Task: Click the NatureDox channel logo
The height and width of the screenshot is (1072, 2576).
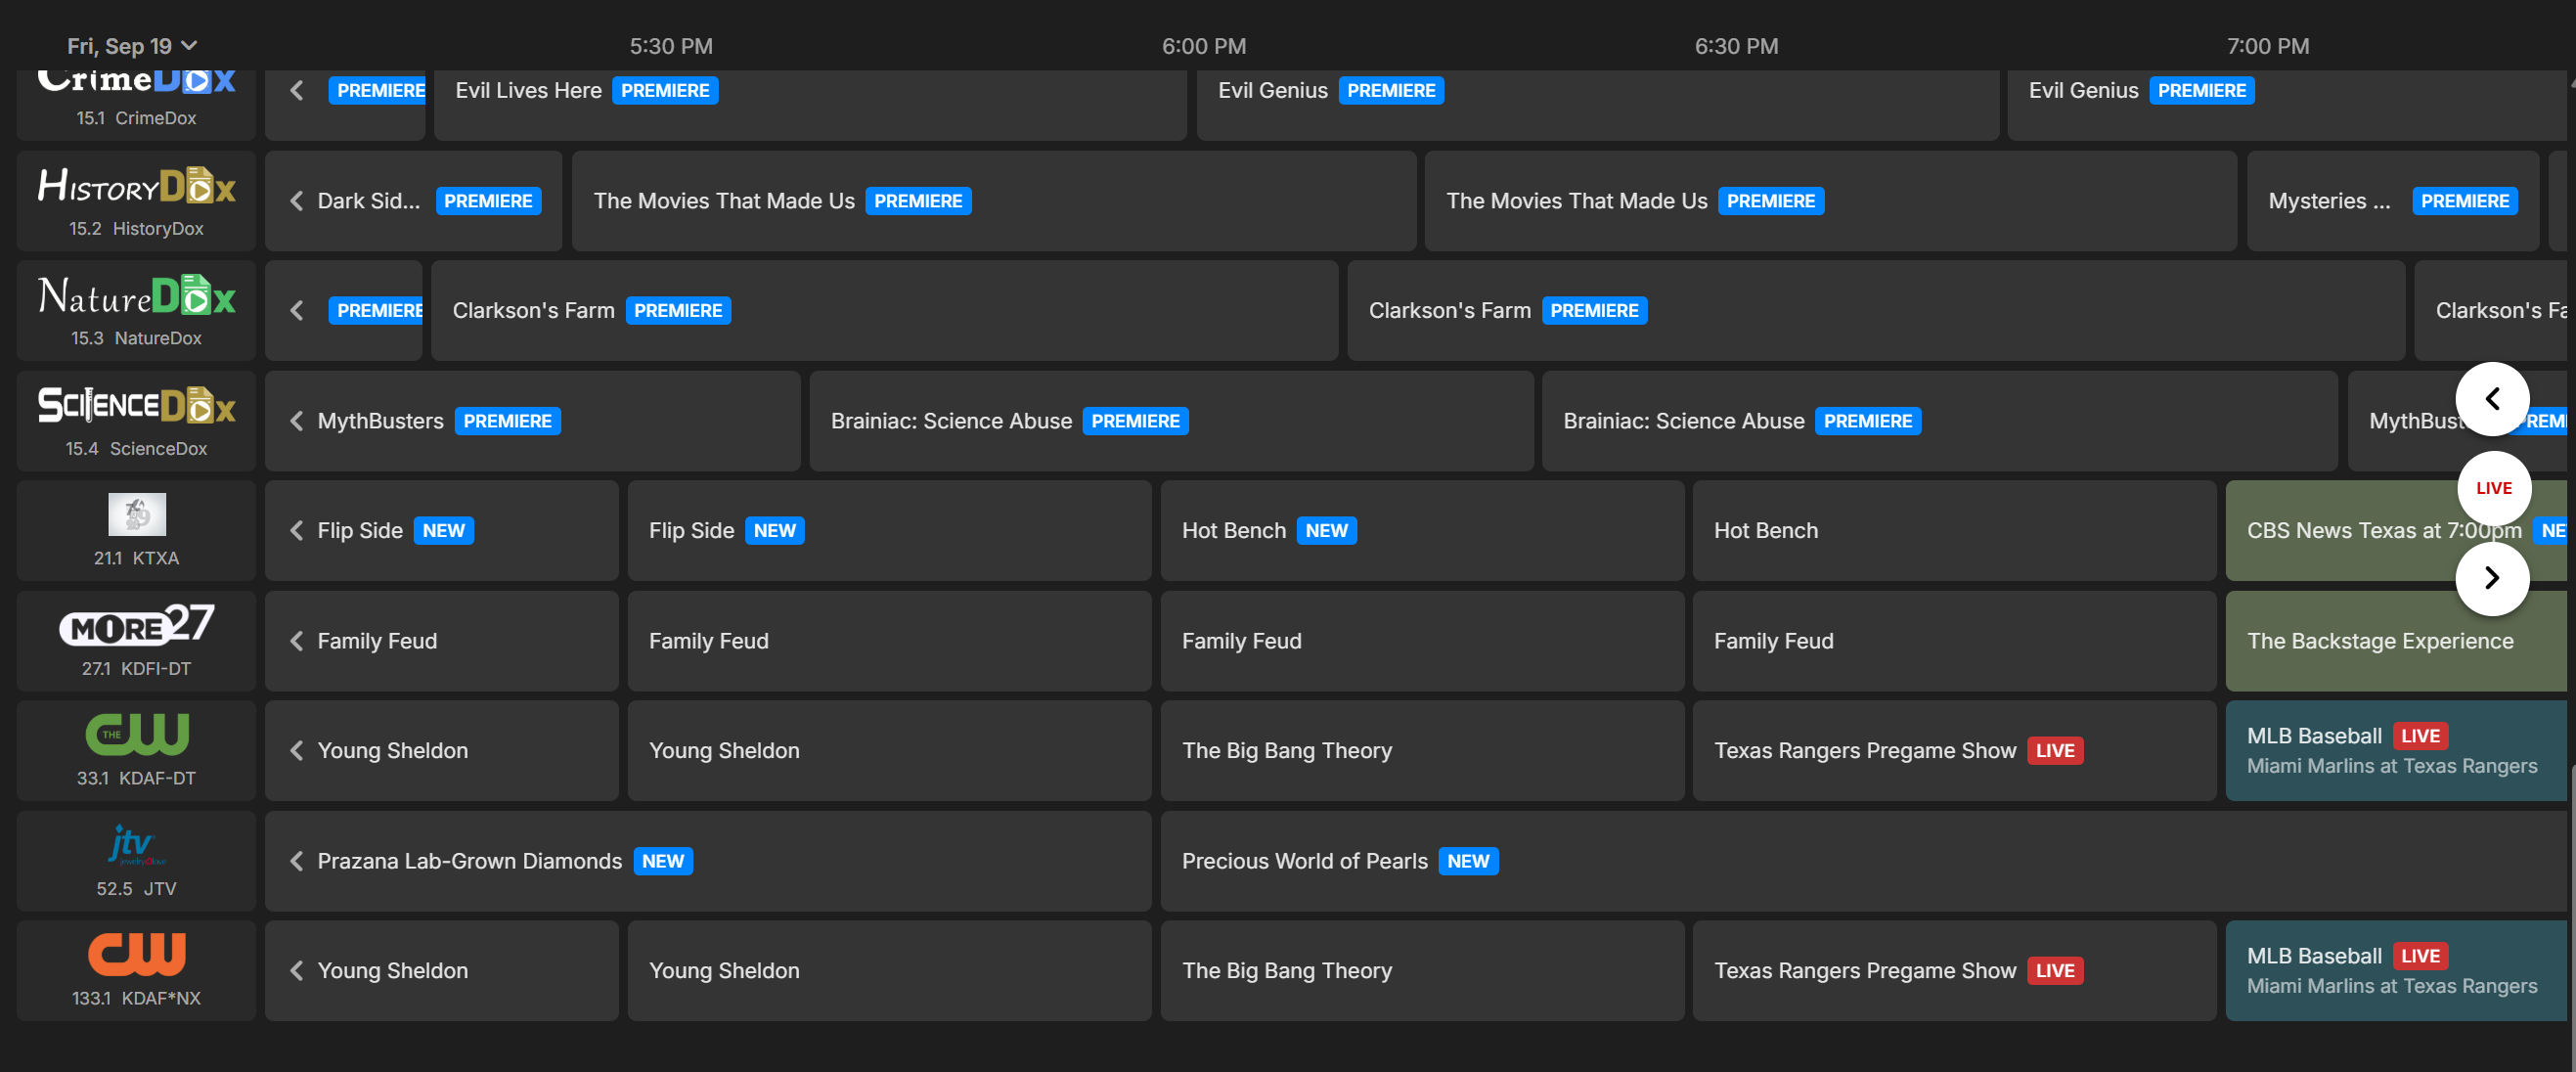Action: point(136,296)
